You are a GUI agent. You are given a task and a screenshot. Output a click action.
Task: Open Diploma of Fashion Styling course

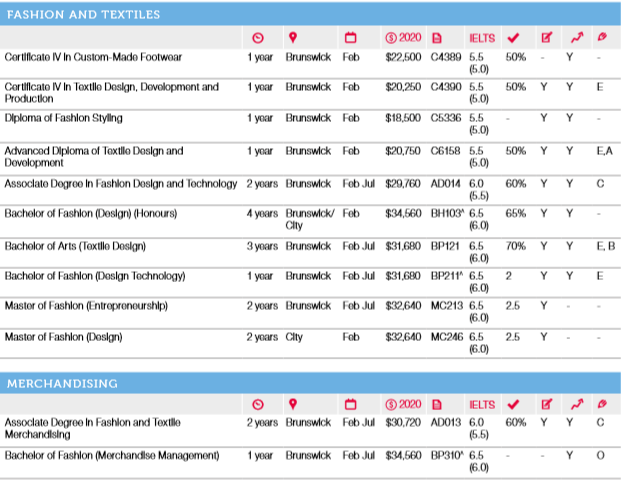(x=64, y=118)
